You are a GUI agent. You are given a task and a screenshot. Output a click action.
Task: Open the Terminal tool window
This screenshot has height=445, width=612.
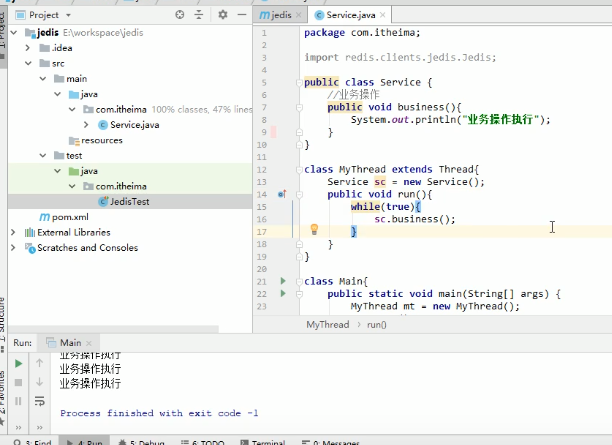click(263, 442)
